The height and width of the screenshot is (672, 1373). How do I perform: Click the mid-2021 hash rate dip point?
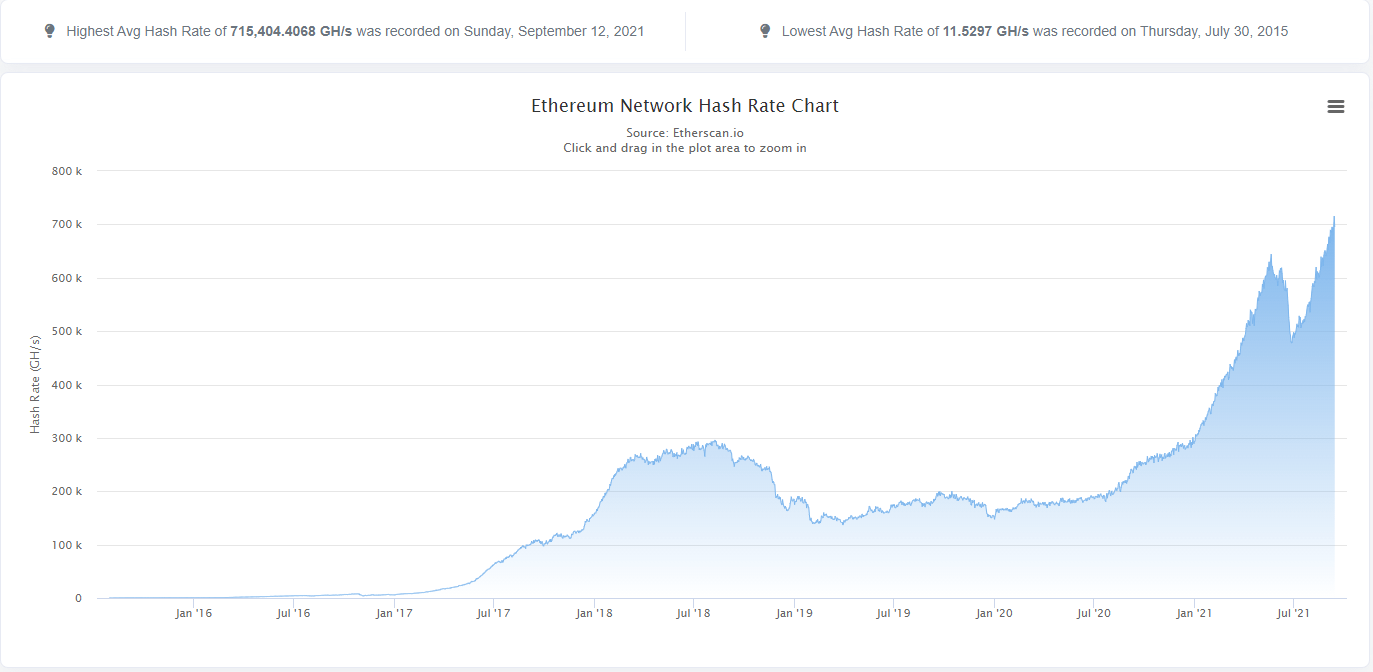[1291, 342]
